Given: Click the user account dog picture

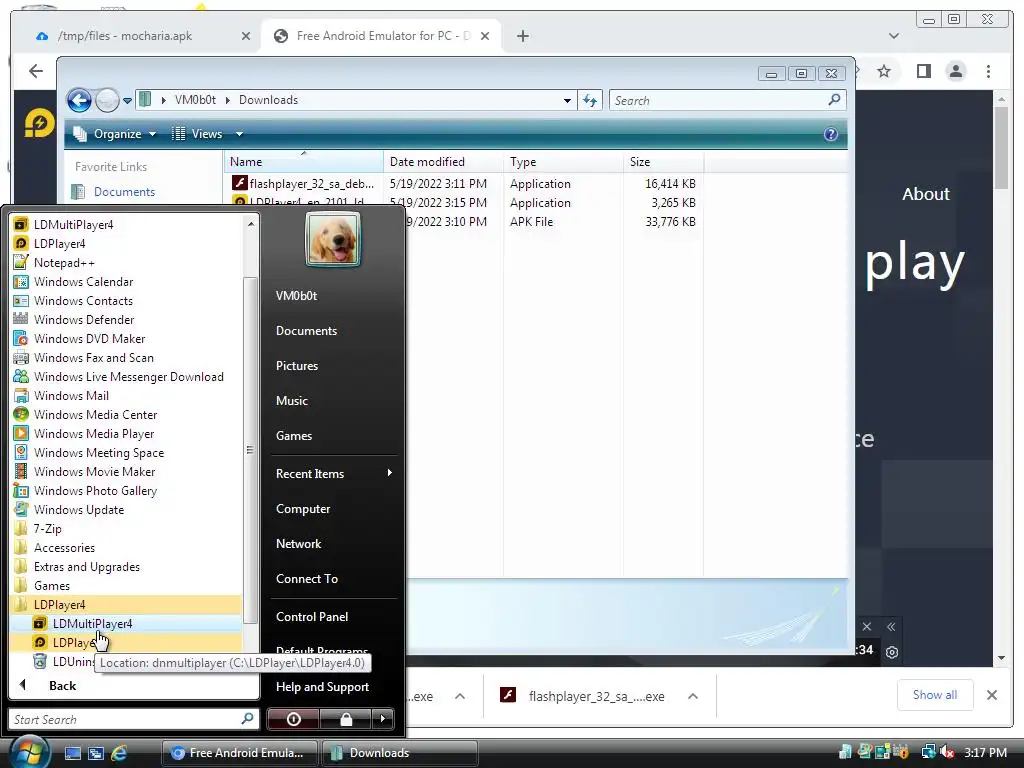Looking at the screenshot, I should pos(332,240).
